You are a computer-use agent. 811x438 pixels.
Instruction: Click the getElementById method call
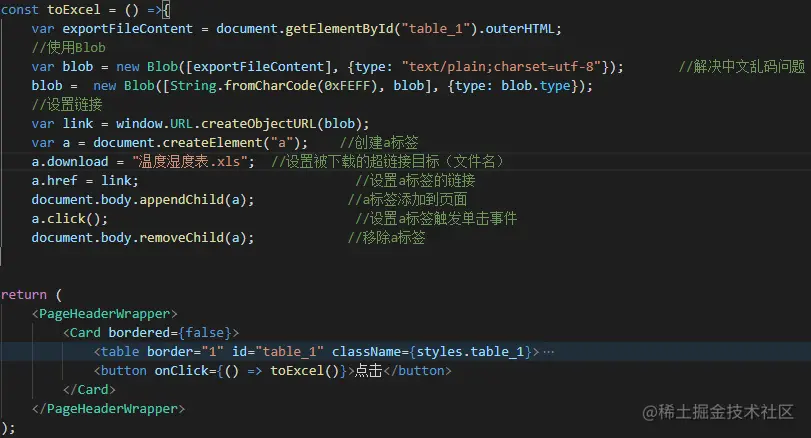click(x=339, y=29)
